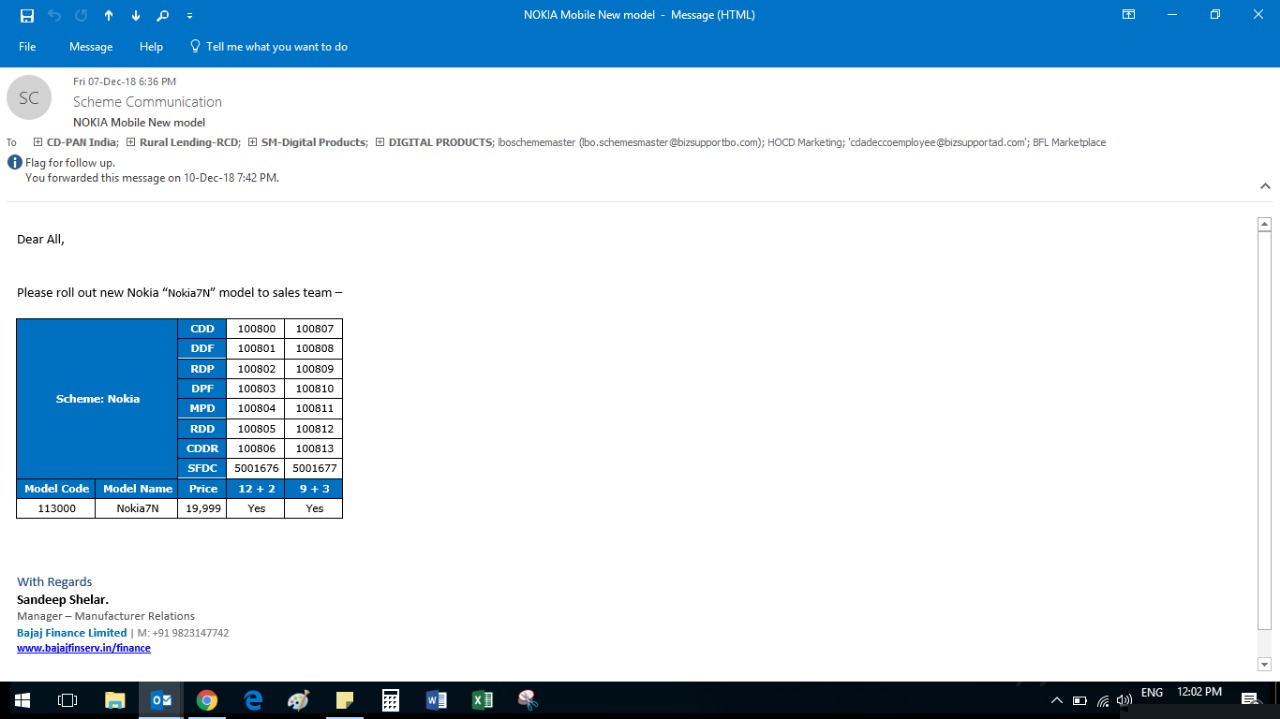The height and width of the screenshot is (719, 1280).
Task: Click the Flag for follow up info icon
Action: [x=14, y=163]
